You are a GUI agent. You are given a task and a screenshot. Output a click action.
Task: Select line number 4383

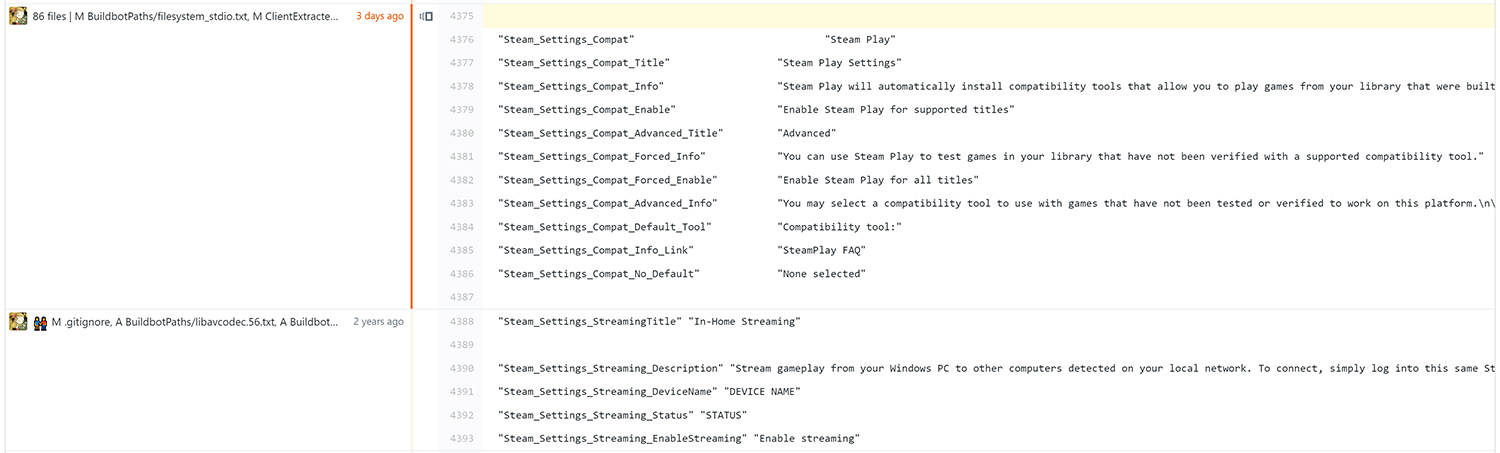[462, 204]
